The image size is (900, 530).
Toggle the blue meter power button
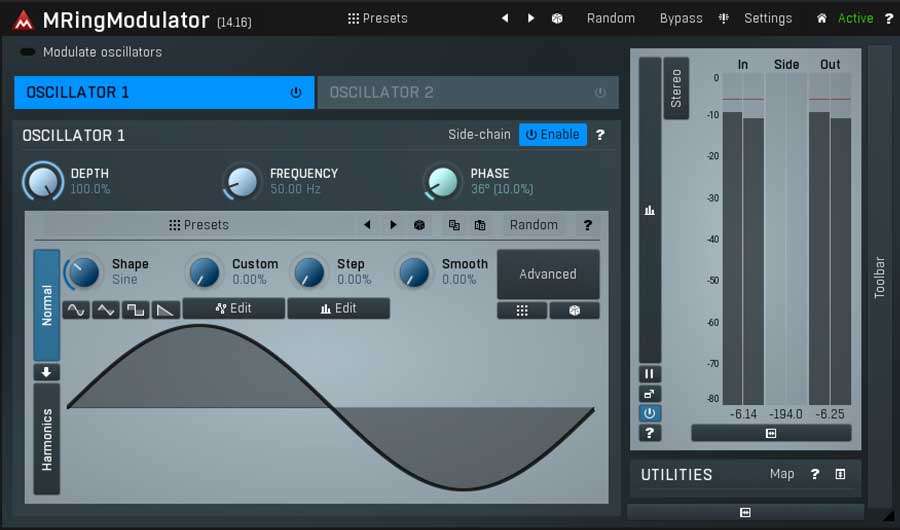650,413
